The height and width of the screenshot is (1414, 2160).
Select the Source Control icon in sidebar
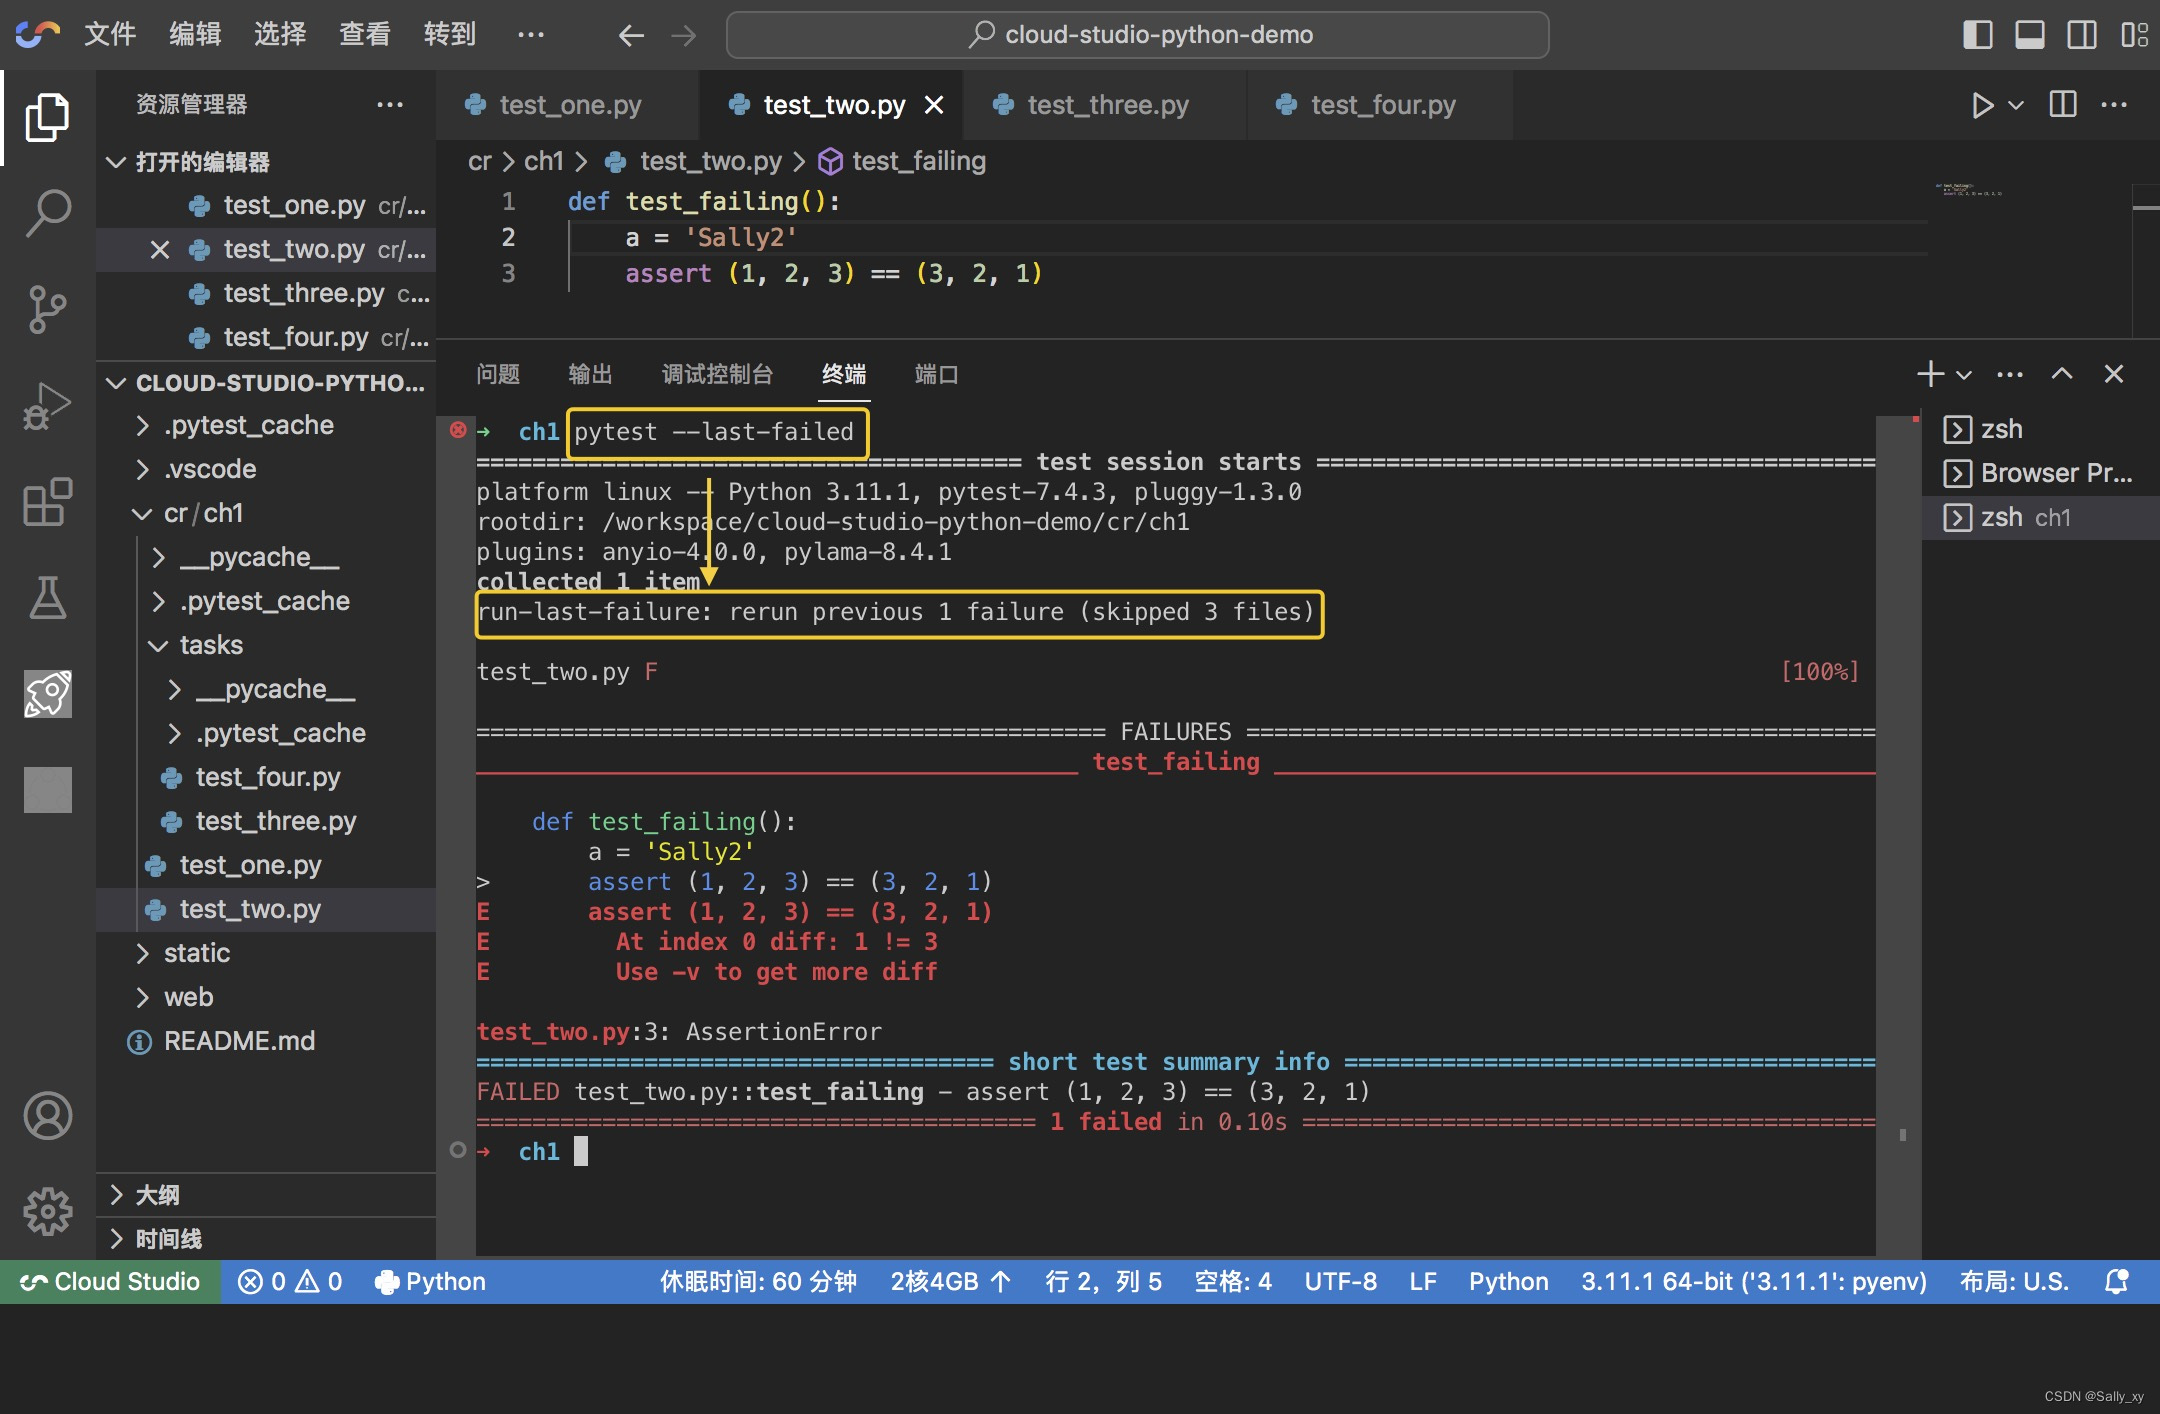(46, 309)
